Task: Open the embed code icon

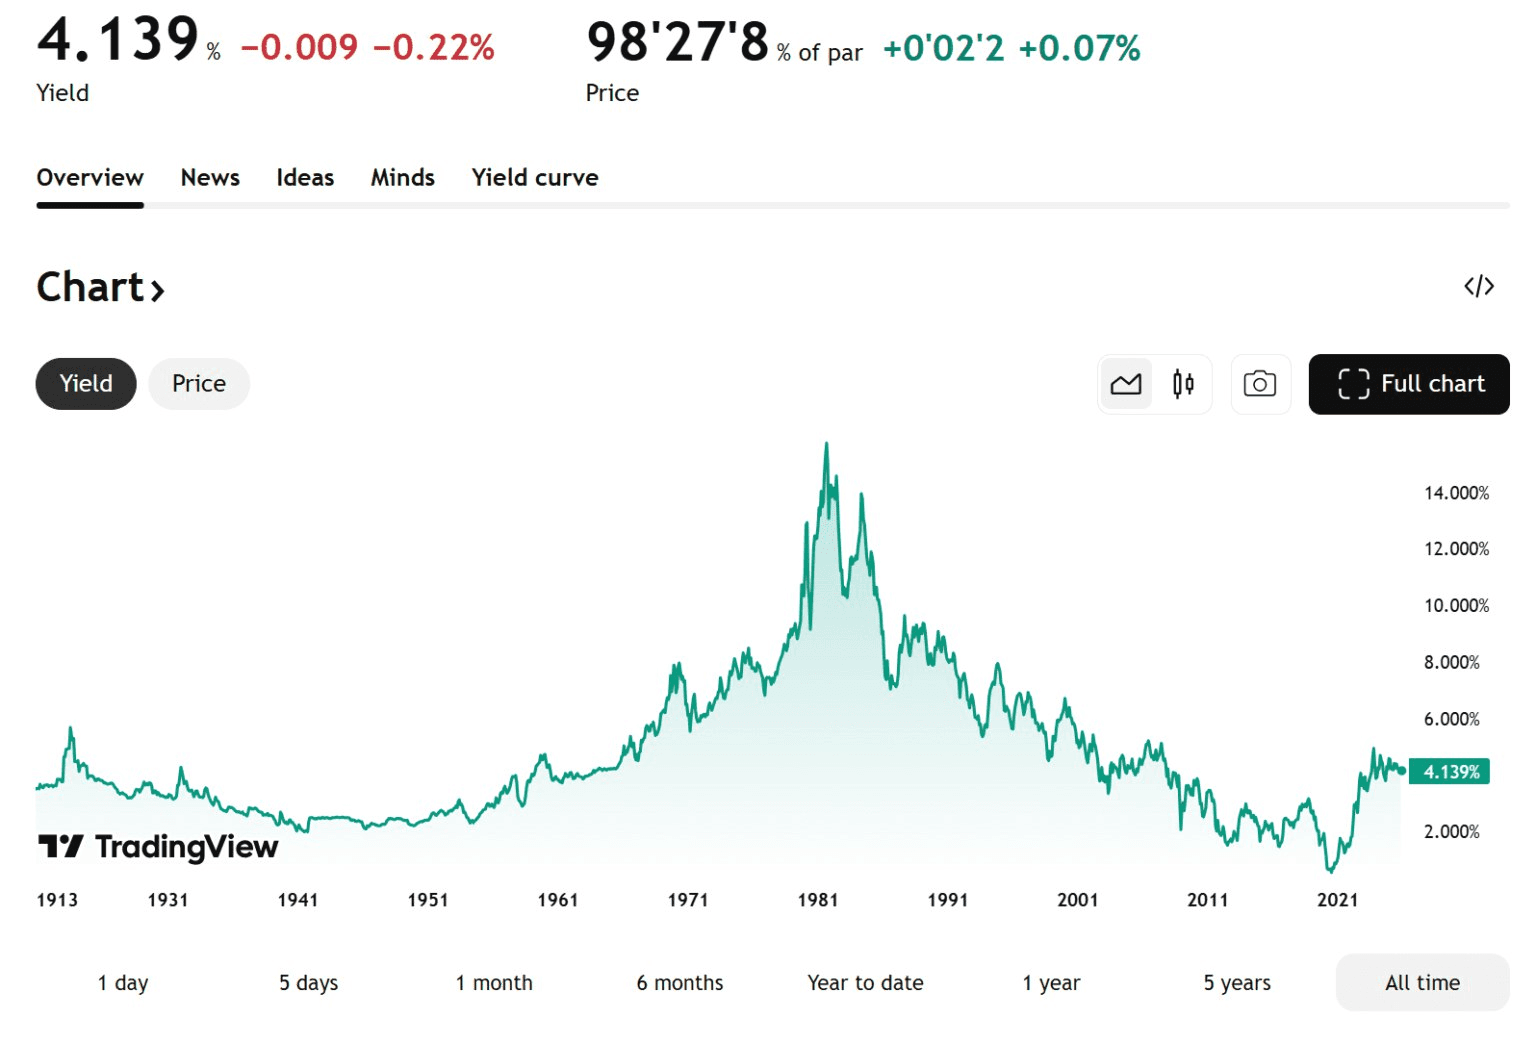Action: pos(1478,287)
